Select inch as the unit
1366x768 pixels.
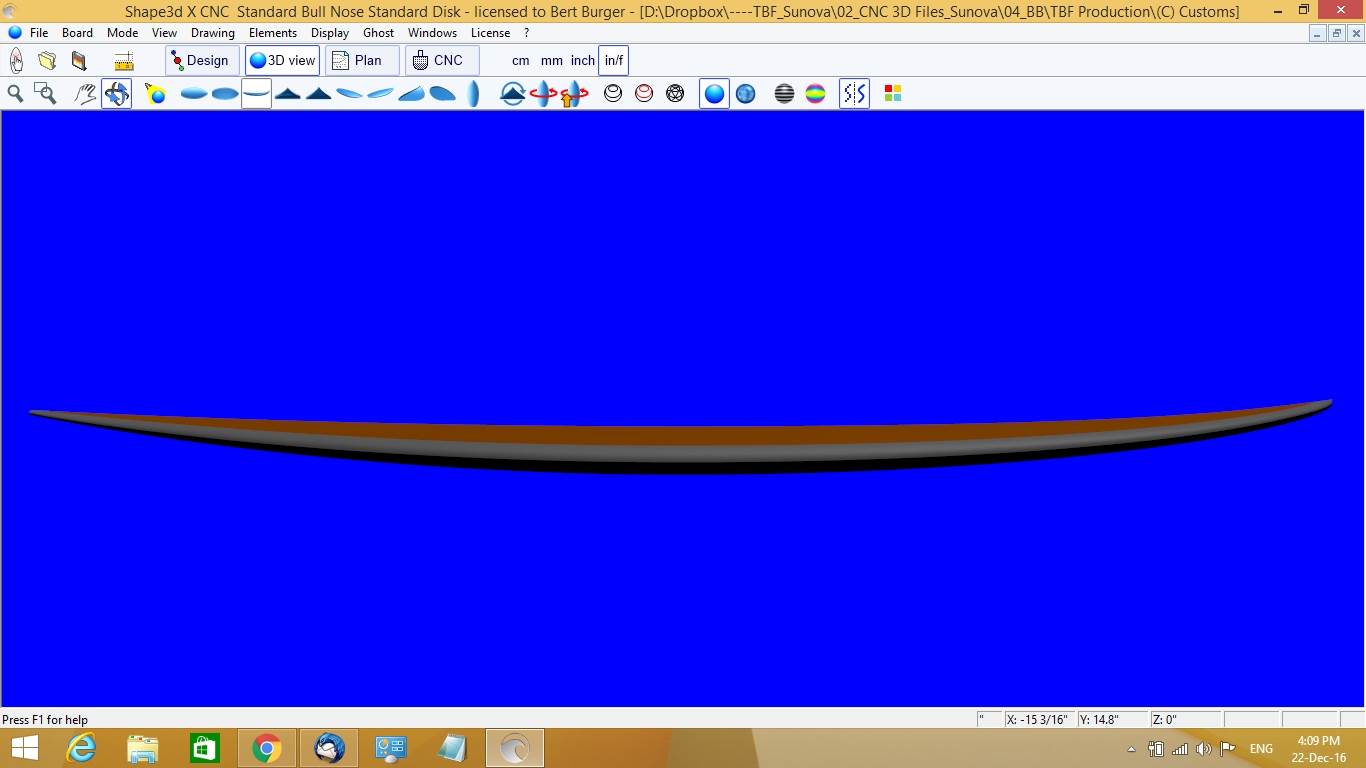click(x=582, y=60)
